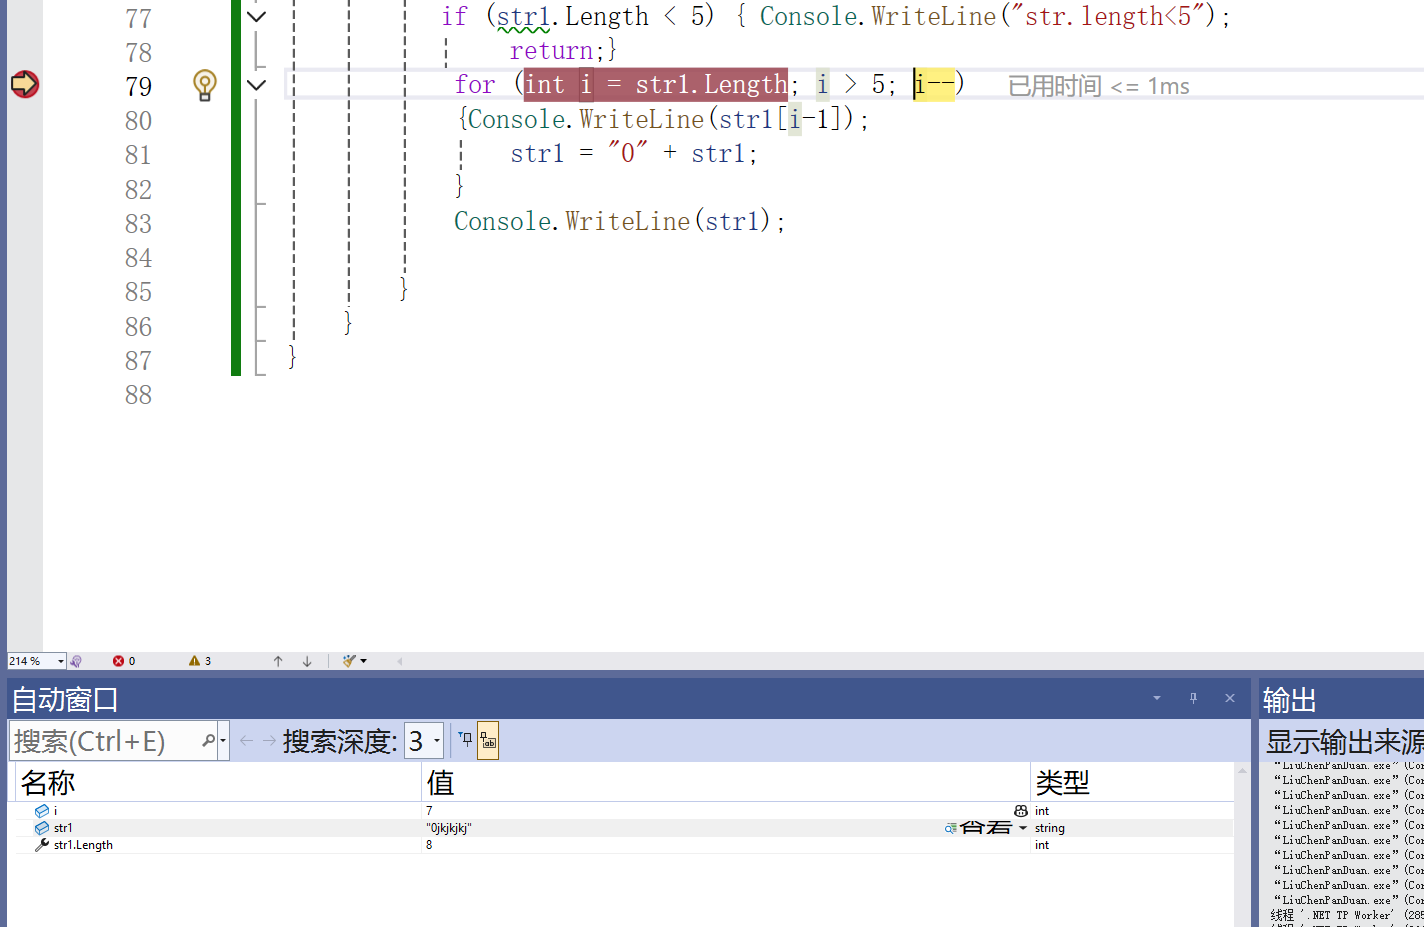Collapse the code block at line 77
This screenshot has height=927, width=1424.
click(x=256, y=17)
